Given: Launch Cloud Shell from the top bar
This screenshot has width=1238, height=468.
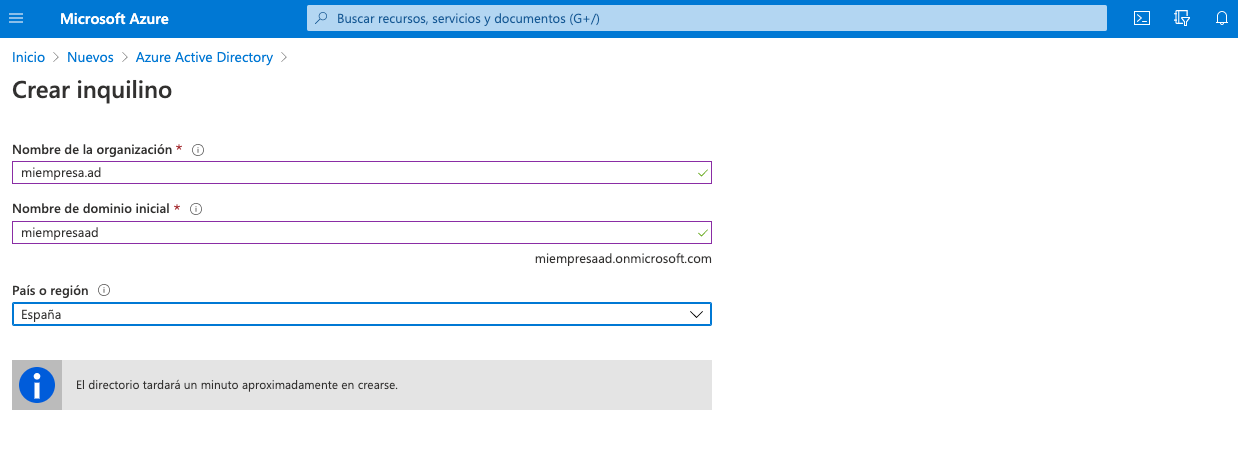Looking at the screenshot, I should coord(1142,18).
